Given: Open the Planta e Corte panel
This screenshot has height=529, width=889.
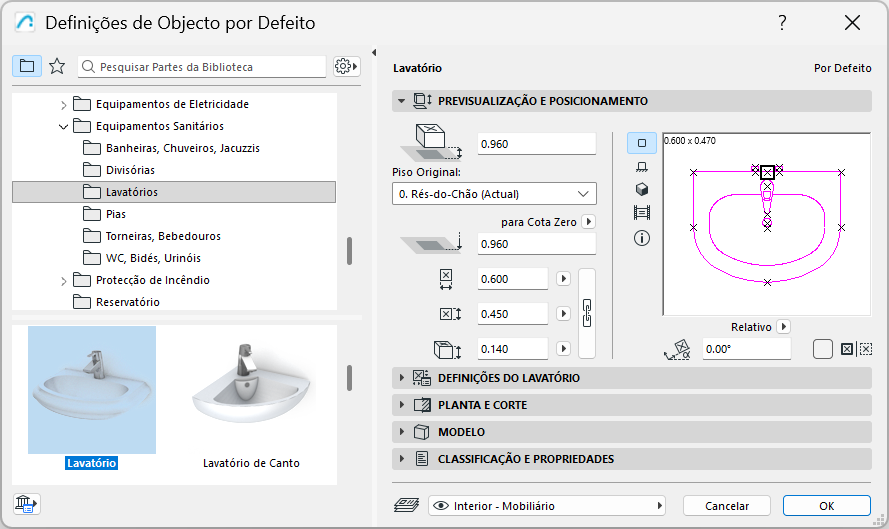Looking at the screenshot, I should click(482, 405).
